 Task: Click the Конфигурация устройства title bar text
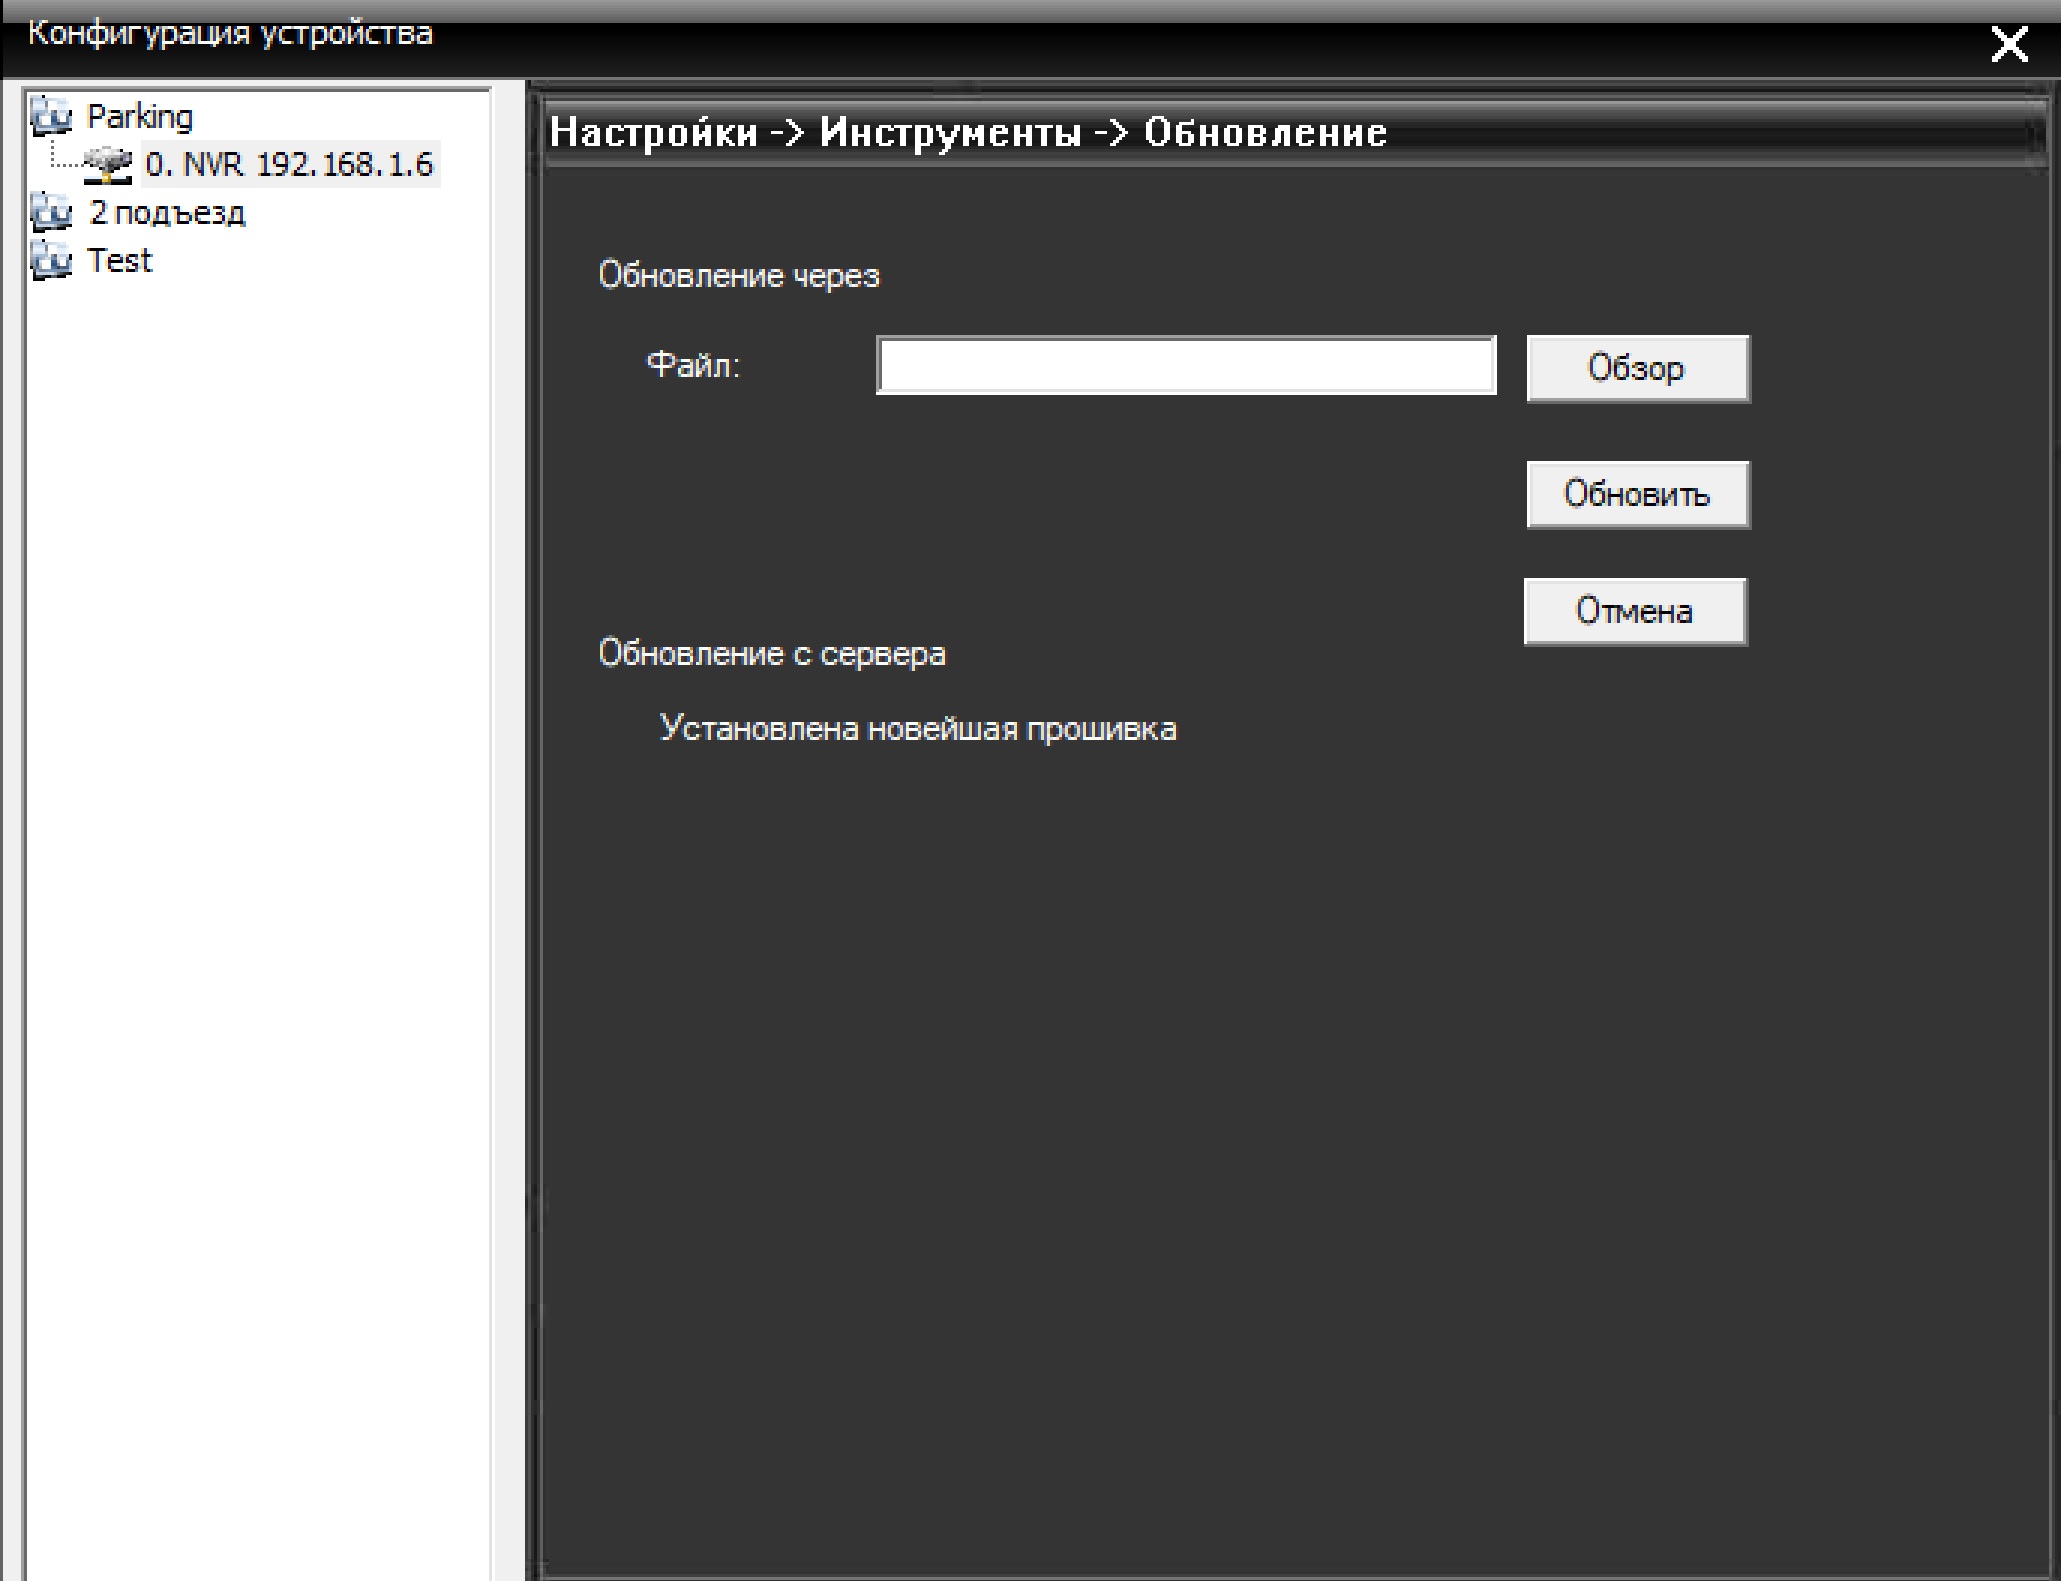click(x=230, y=33)
